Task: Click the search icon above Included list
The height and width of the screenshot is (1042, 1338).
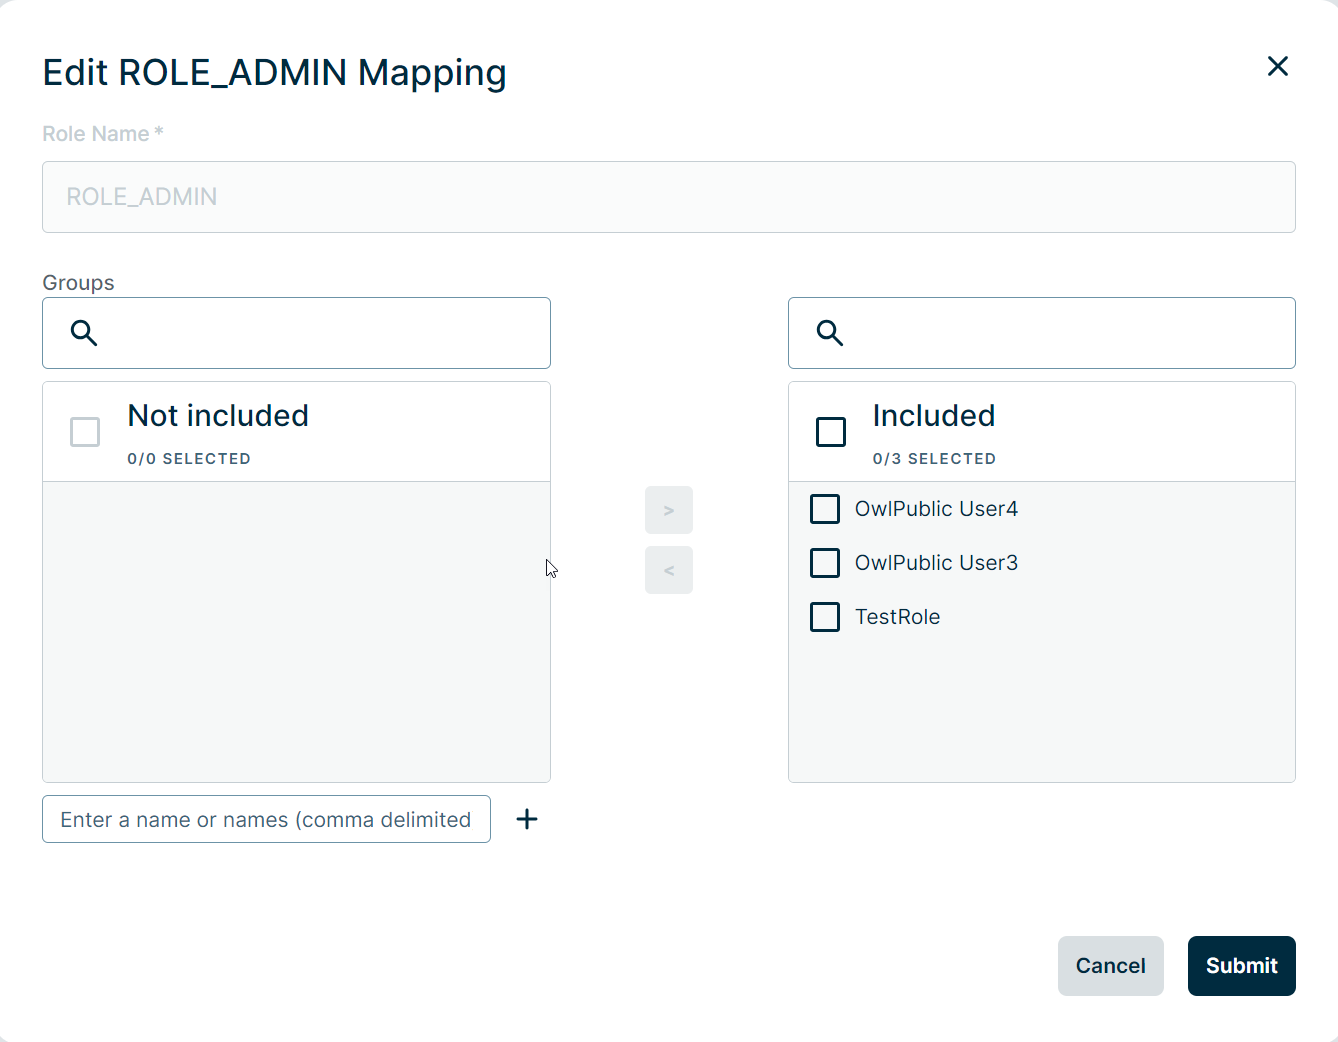Action: (830, 333)
